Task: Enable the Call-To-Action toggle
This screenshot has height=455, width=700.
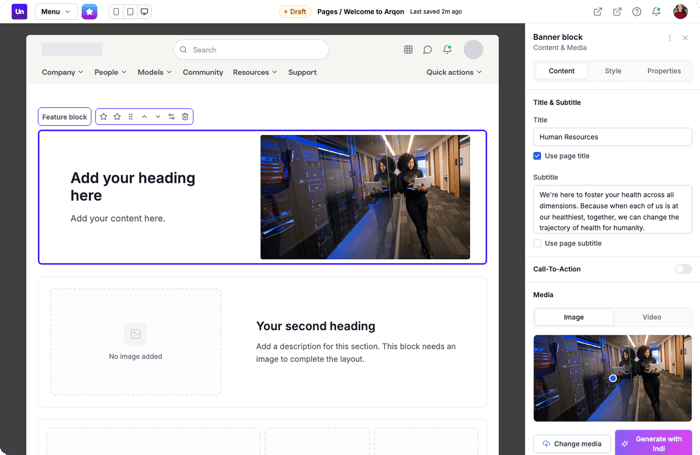Action: pos(682,269)
